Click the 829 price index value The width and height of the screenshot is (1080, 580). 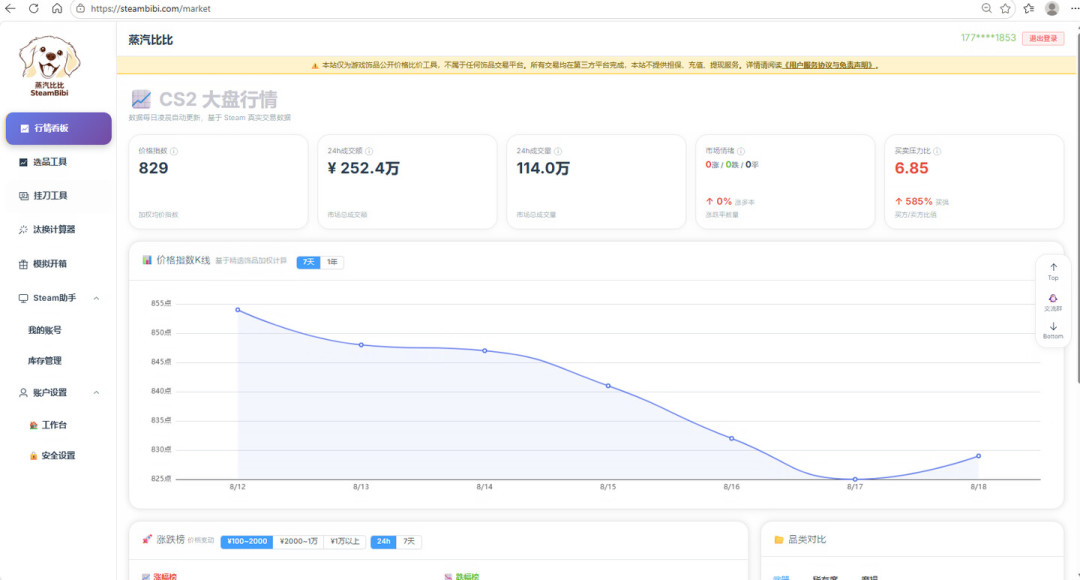[x=154, y=168]
